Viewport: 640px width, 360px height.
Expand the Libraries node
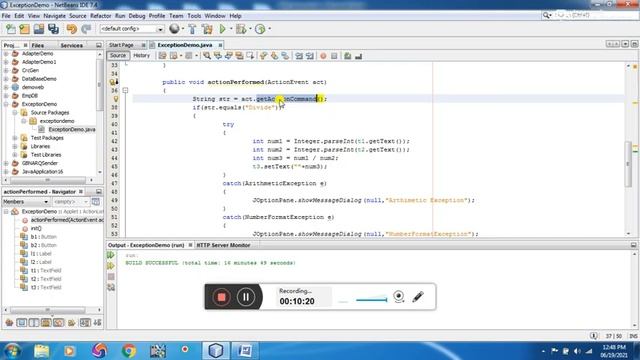pos(15,146)
